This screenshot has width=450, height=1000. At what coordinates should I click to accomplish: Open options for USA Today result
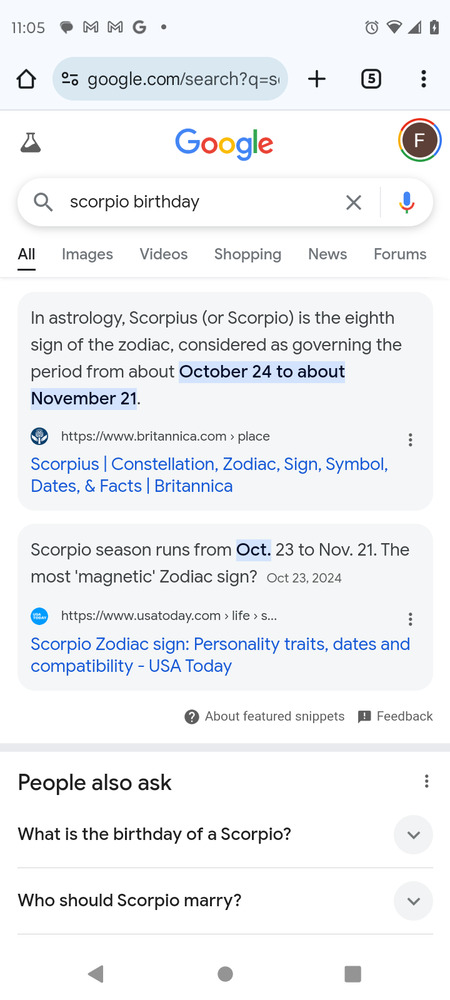click(410, 619)
